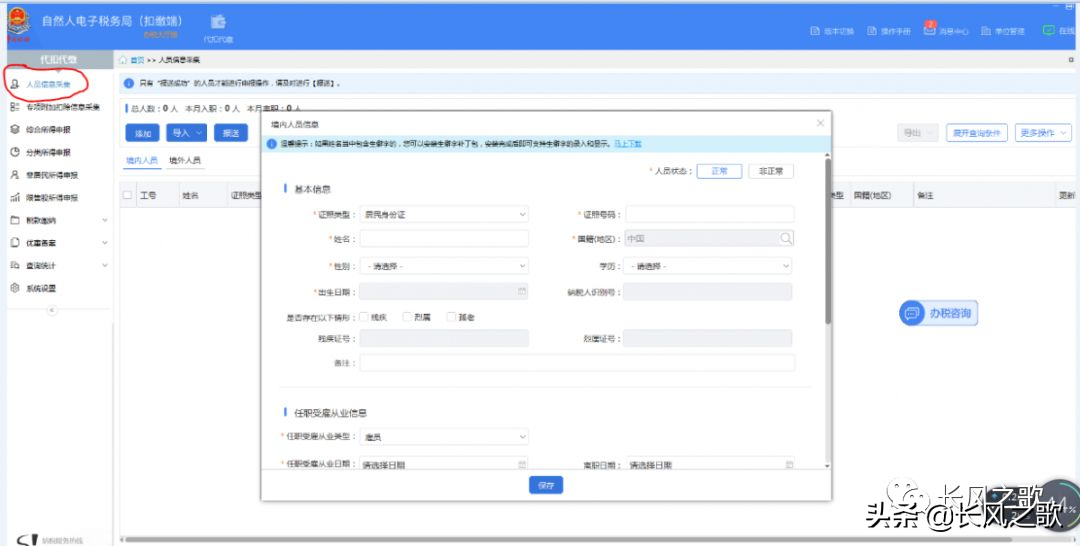Select the 分类所得申报 pie-chart icon in sidebar

point(15,152)
